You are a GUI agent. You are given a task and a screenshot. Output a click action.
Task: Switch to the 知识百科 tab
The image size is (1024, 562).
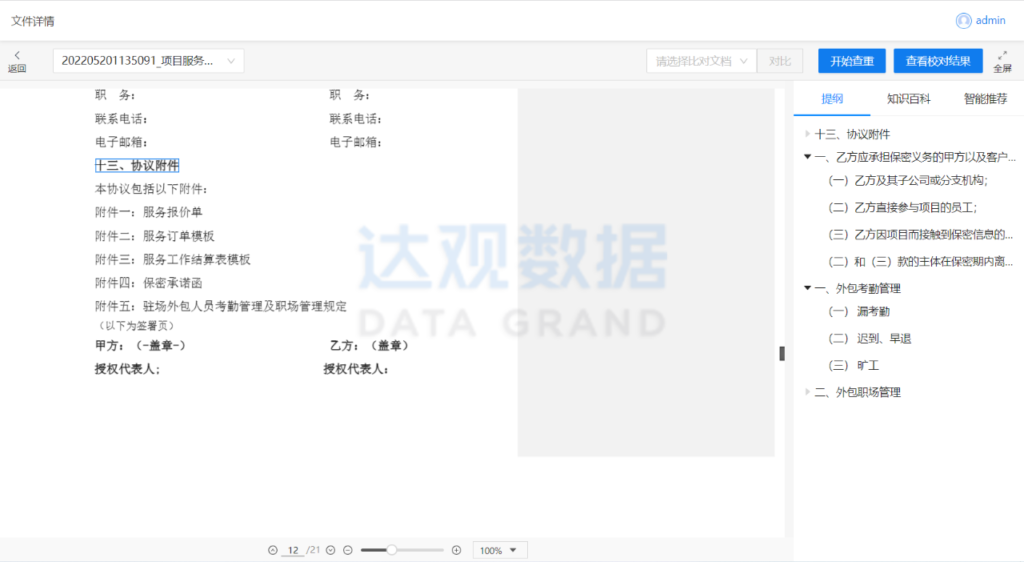click(908, 99)
